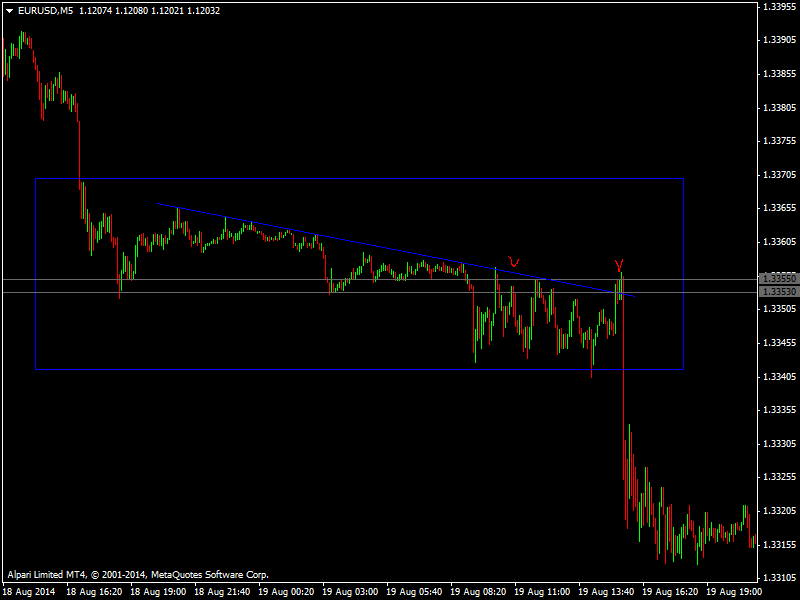
Task: Click the 1.33955 price scale label
Action: tap(780, 7)
